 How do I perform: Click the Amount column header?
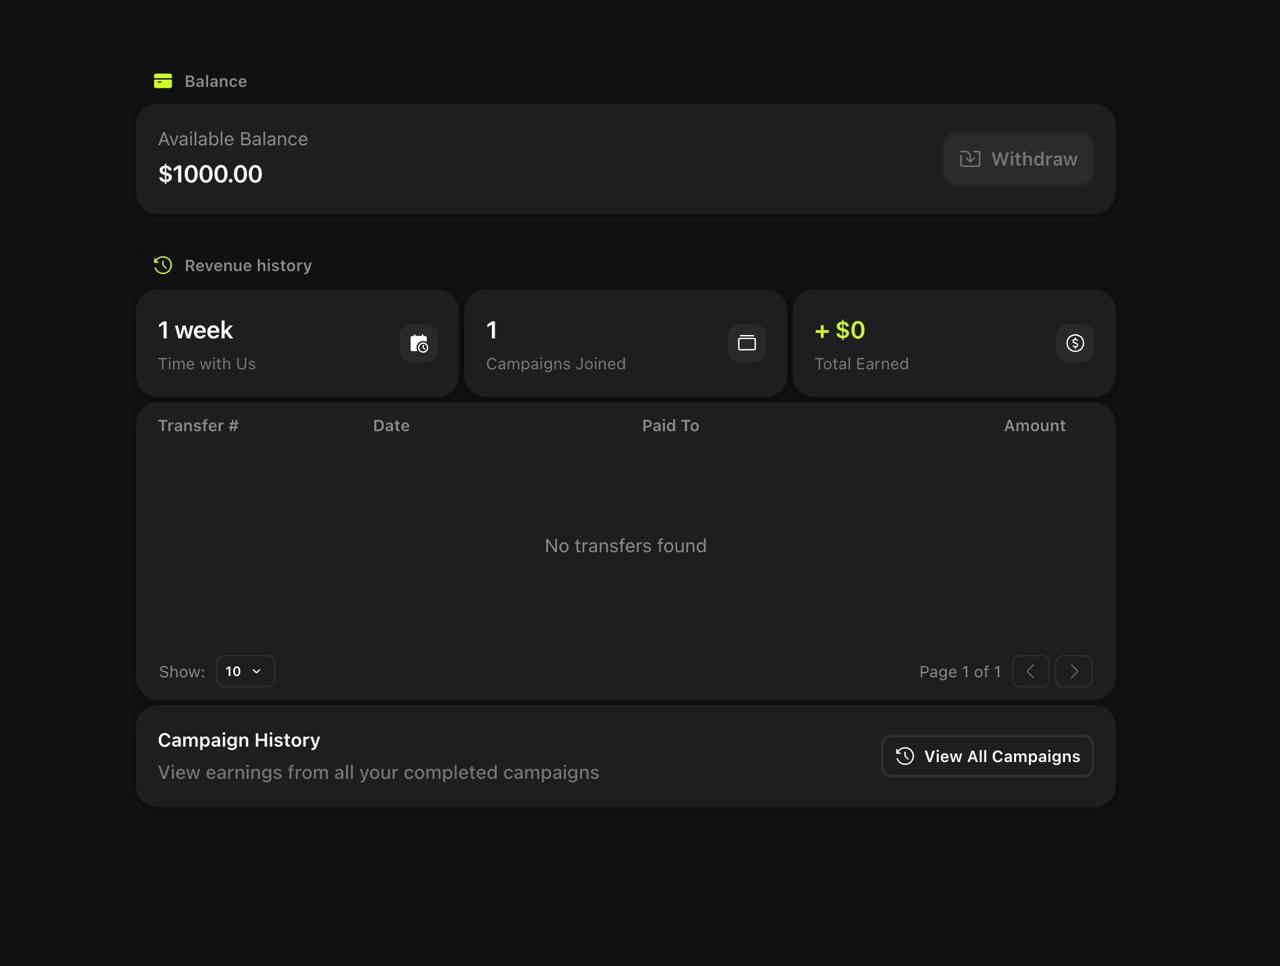[x=1034, y=425]
